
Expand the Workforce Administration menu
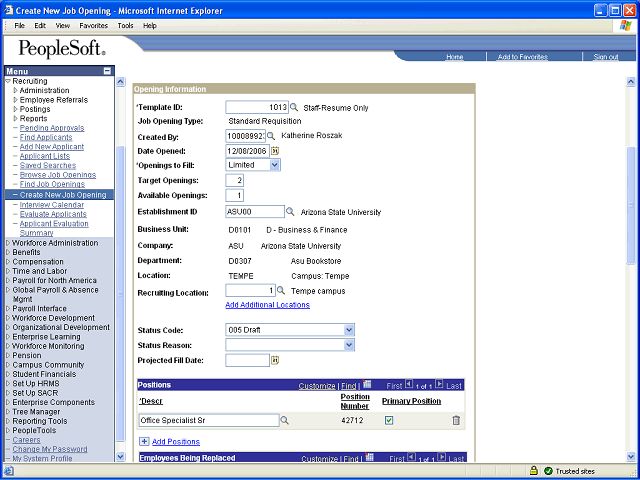click(x=8, y=243)
